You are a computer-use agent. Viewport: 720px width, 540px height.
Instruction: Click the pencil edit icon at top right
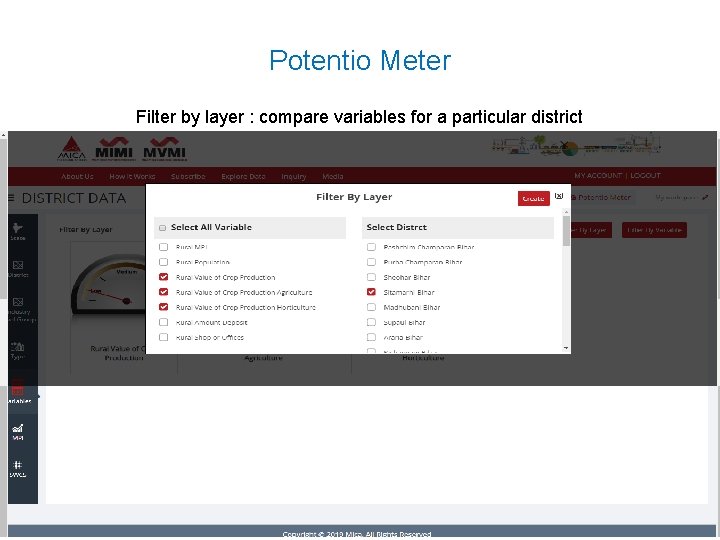pos(705,197)
